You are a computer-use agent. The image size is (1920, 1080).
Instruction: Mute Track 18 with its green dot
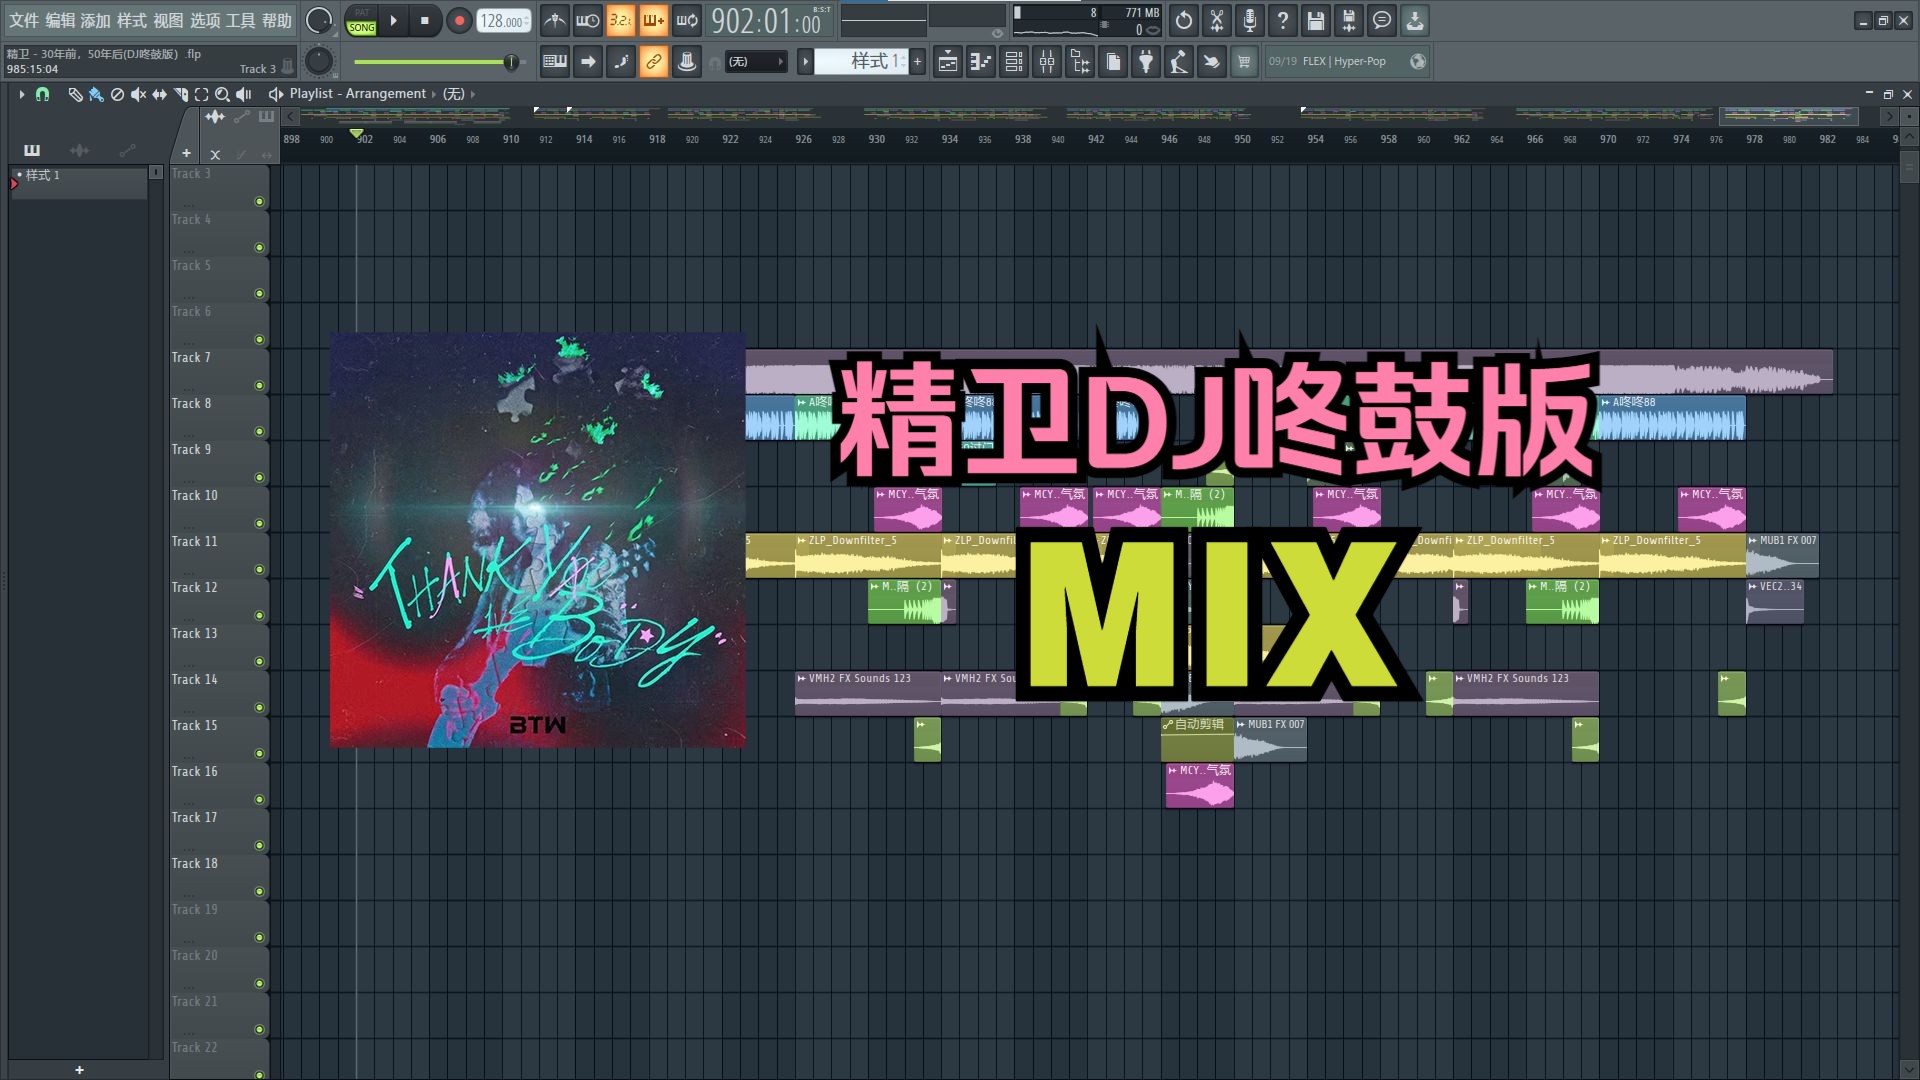click(259, 892)
